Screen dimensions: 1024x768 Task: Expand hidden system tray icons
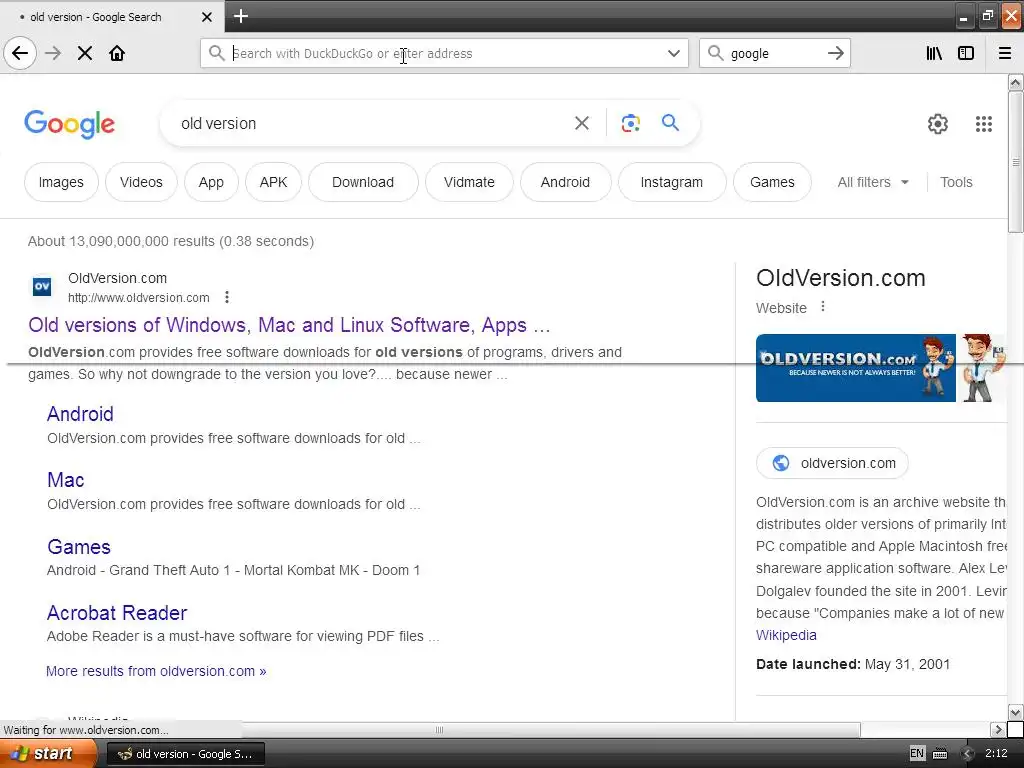967,754
